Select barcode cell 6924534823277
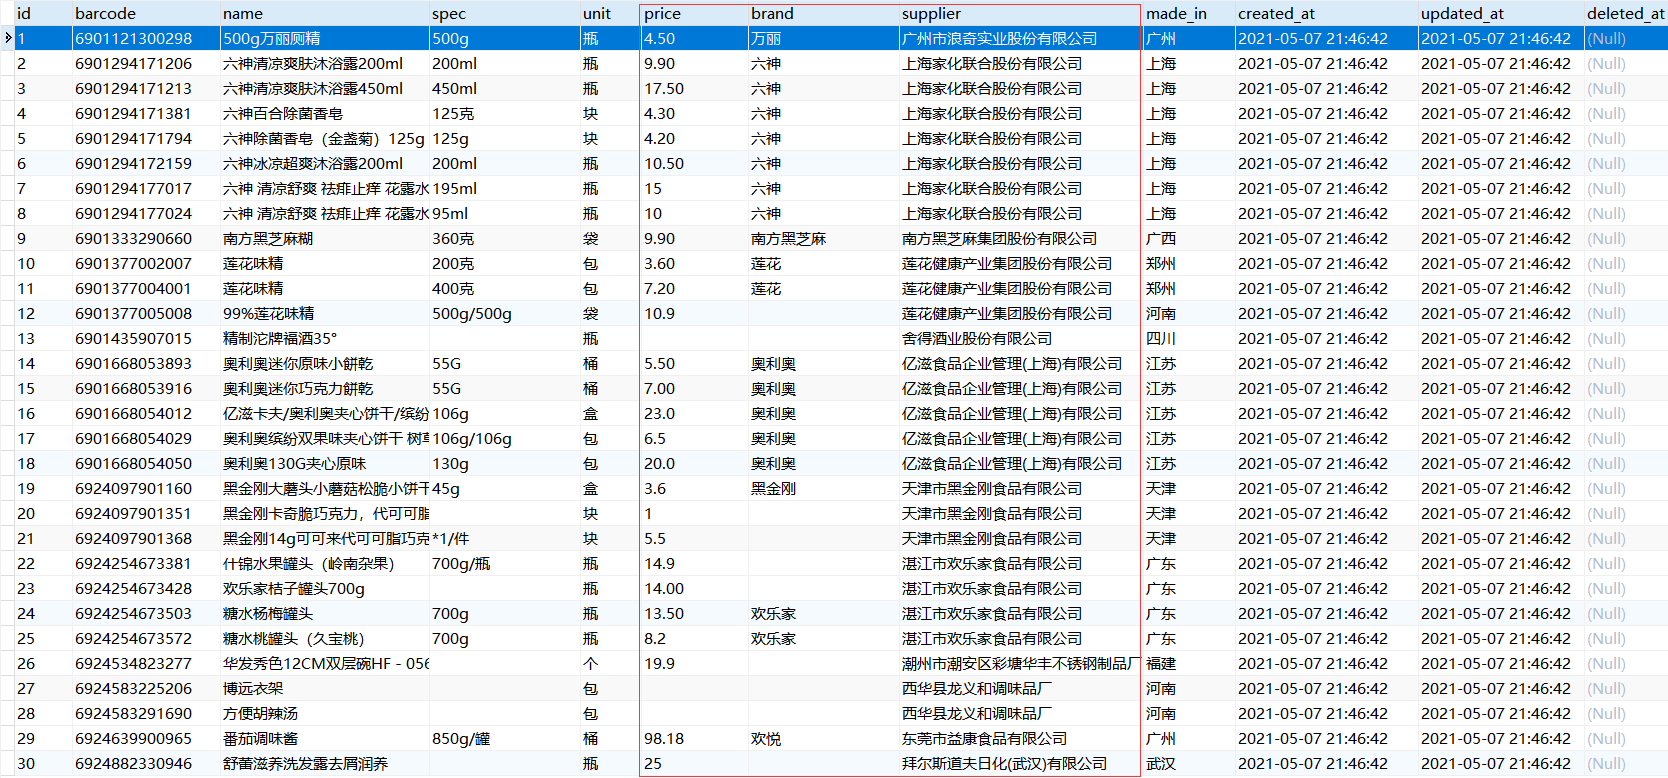The image size is (1668, 778). pos(146,663)
